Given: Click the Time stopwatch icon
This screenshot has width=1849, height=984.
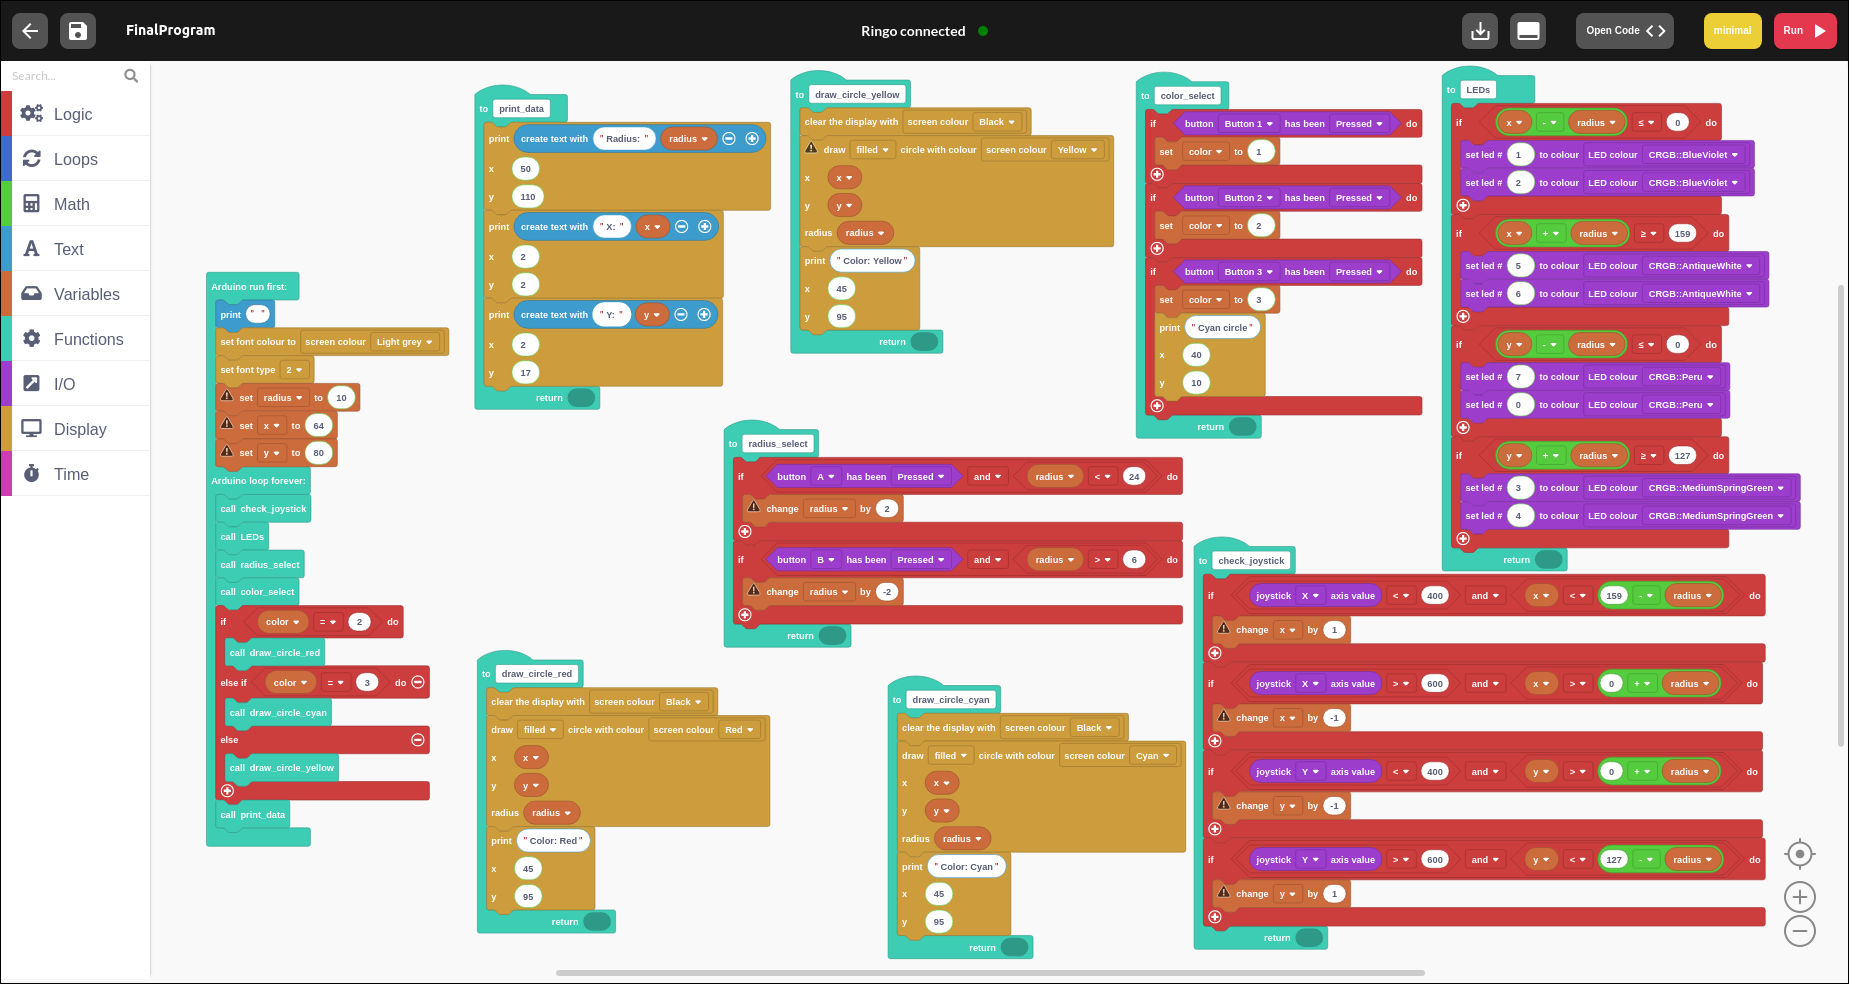Looking at the screenshot, I should coord(32,473).
